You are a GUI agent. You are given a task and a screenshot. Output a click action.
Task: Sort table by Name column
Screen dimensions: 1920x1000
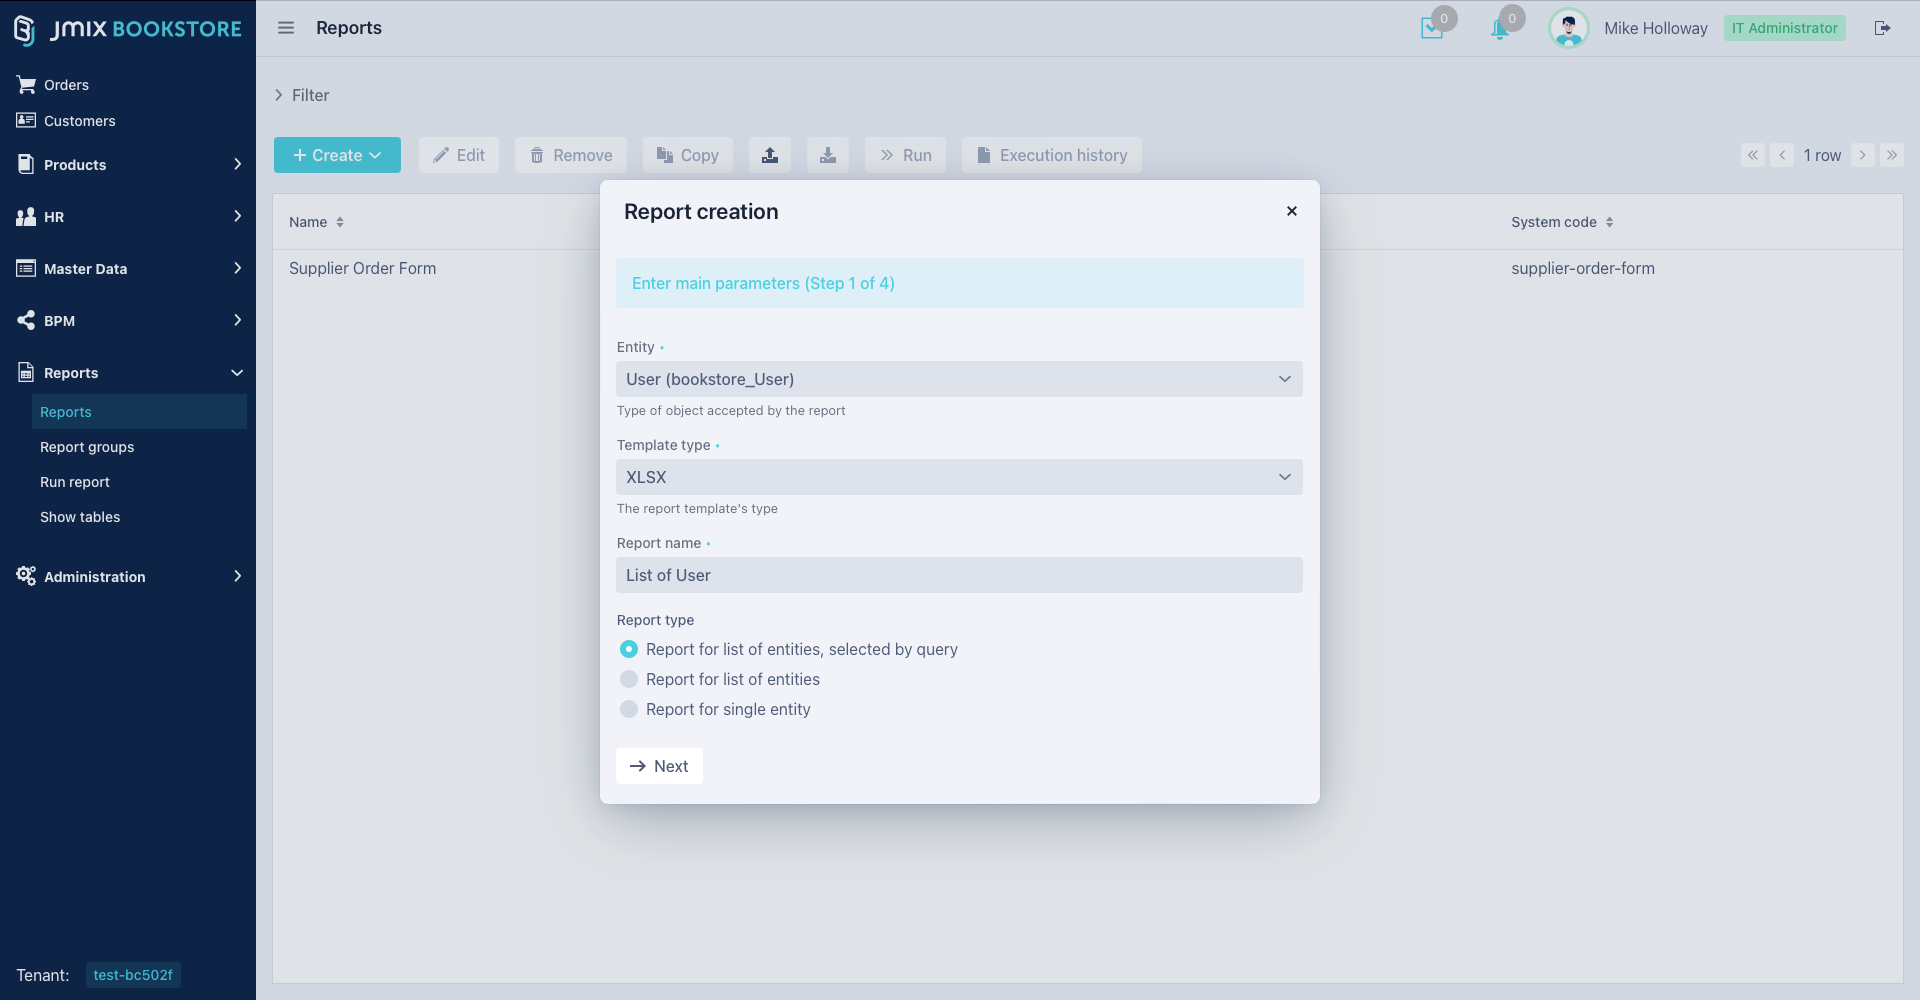click(x=316, y=222)
